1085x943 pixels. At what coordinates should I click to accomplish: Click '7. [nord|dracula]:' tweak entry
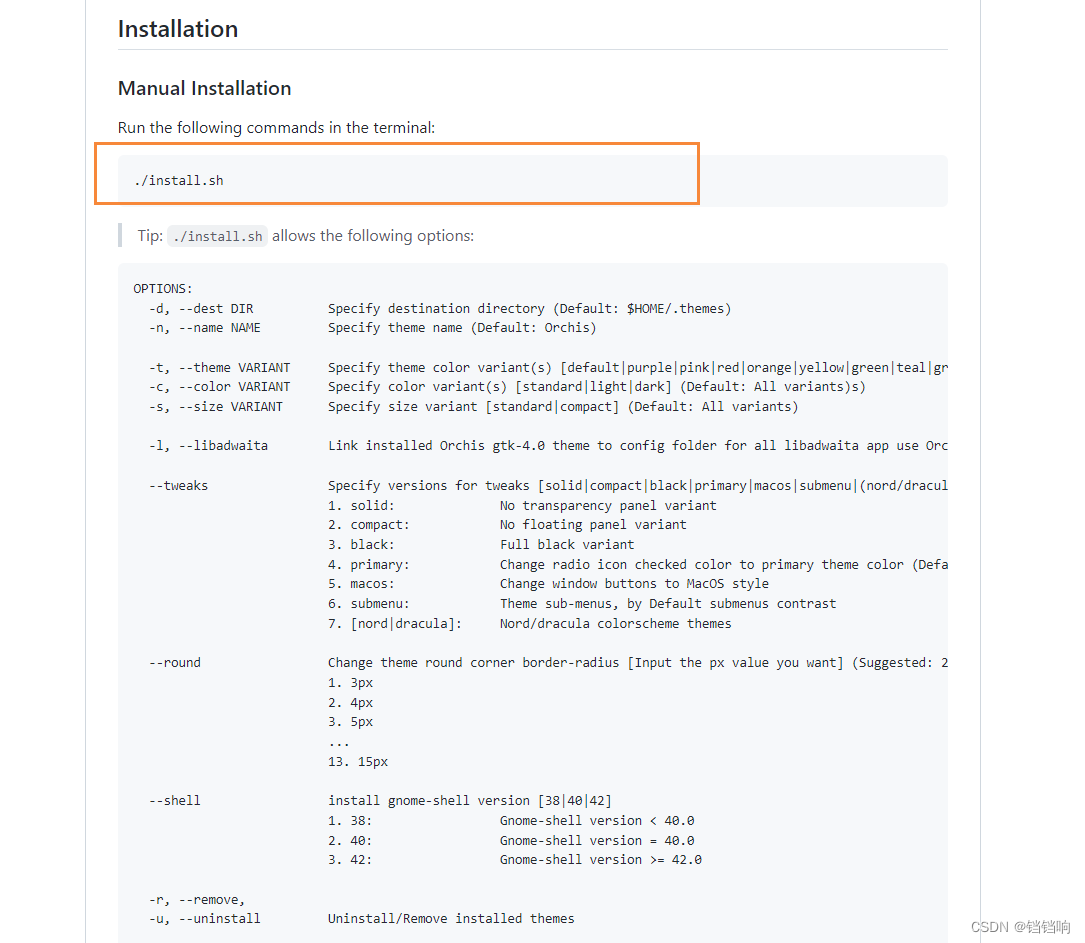click(394, 624)
